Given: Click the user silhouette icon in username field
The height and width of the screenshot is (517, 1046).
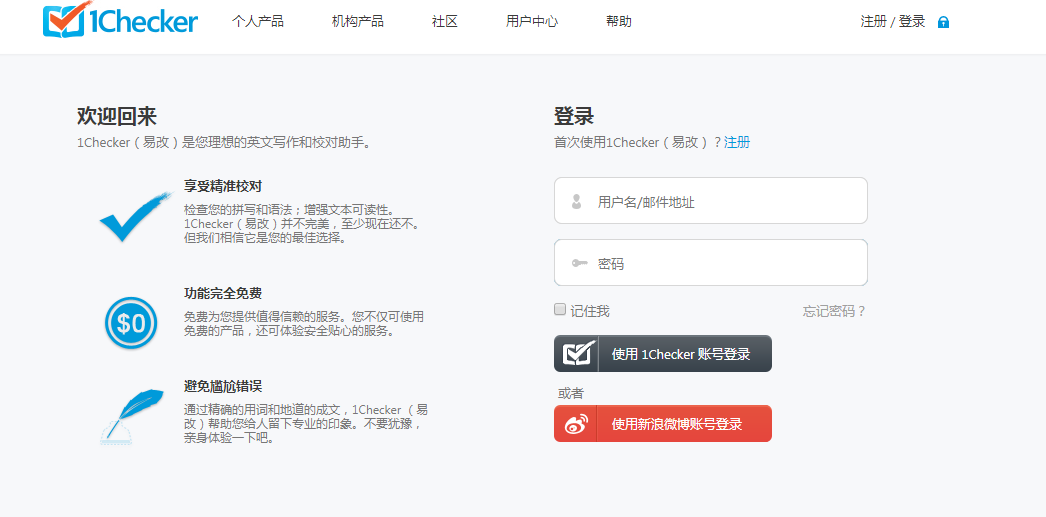Looking at the screenshot, I should tap(577, 201).
